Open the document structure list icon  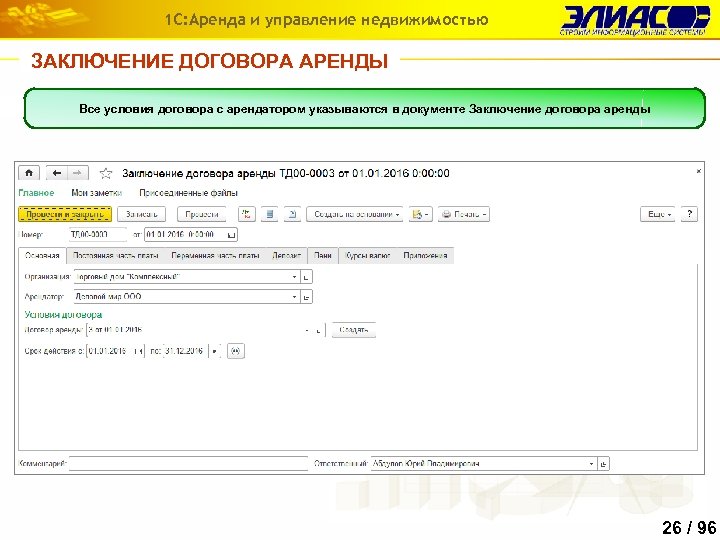[x=270, y=214]
